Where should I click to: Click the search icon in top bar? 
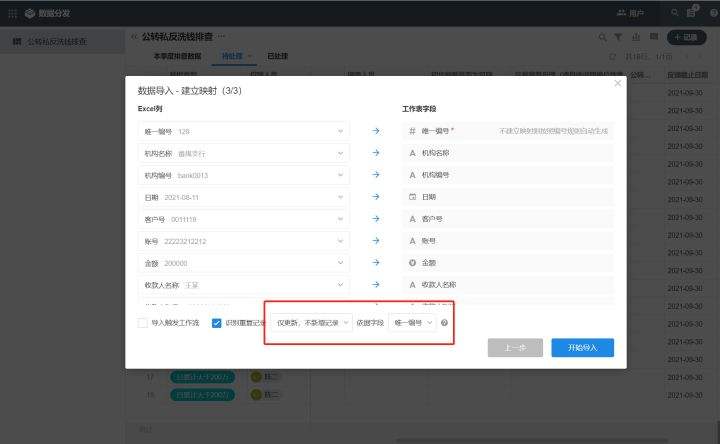[x=675, y=13]
